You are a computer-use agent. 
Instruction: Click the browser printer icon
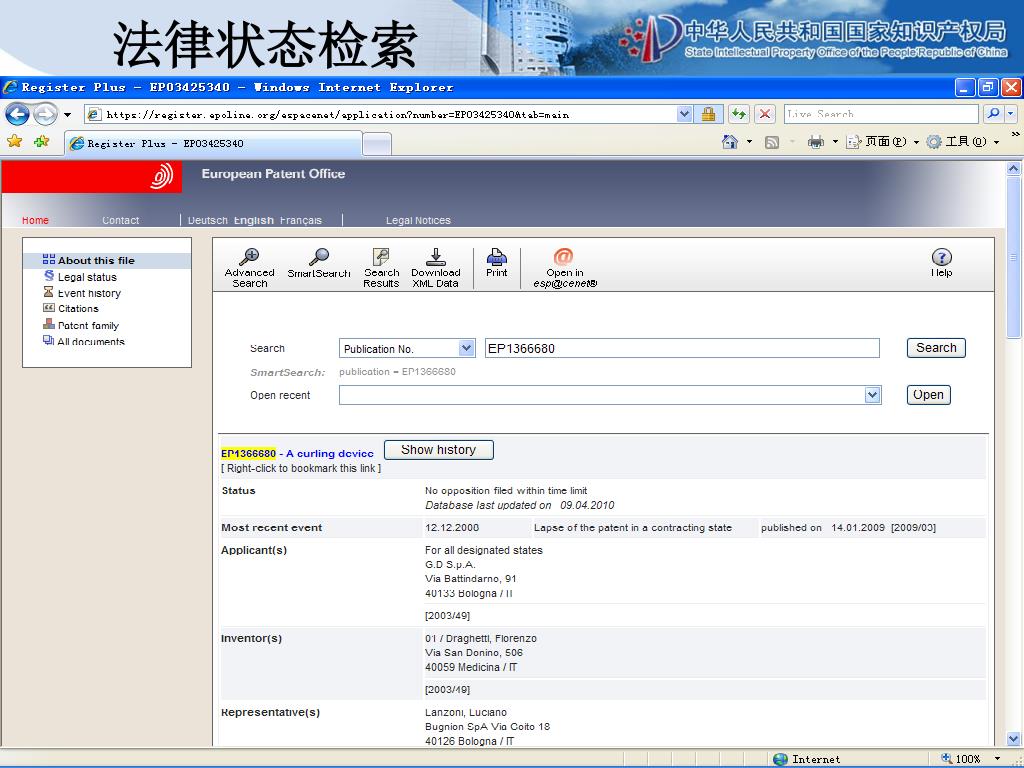click(x=816, y=142)
